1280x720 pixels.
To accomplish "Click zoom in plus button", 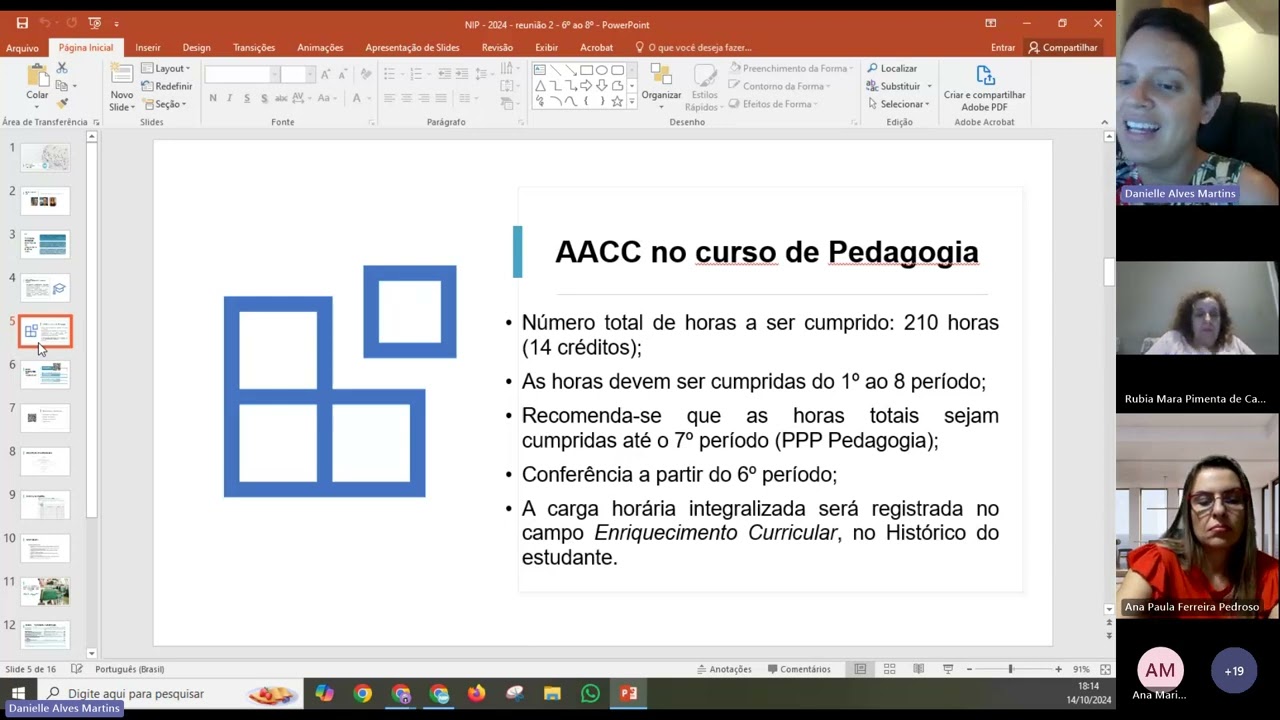I will (x=1058, y=669).
